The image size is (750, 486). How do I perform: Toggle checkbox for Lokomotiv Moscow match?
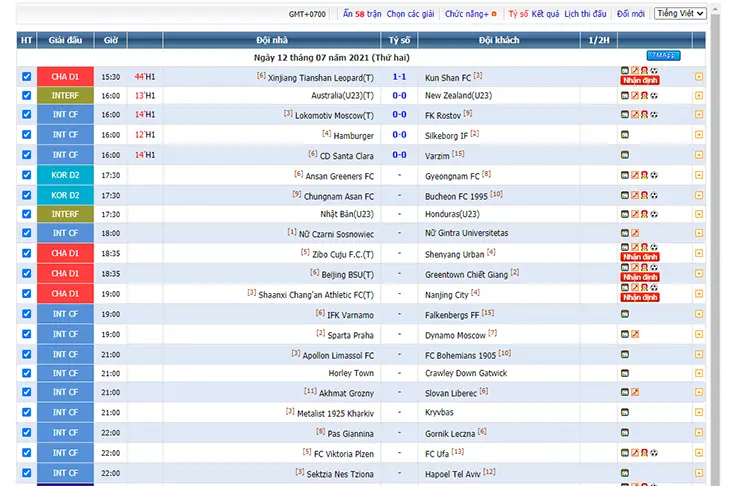[27, 115]
